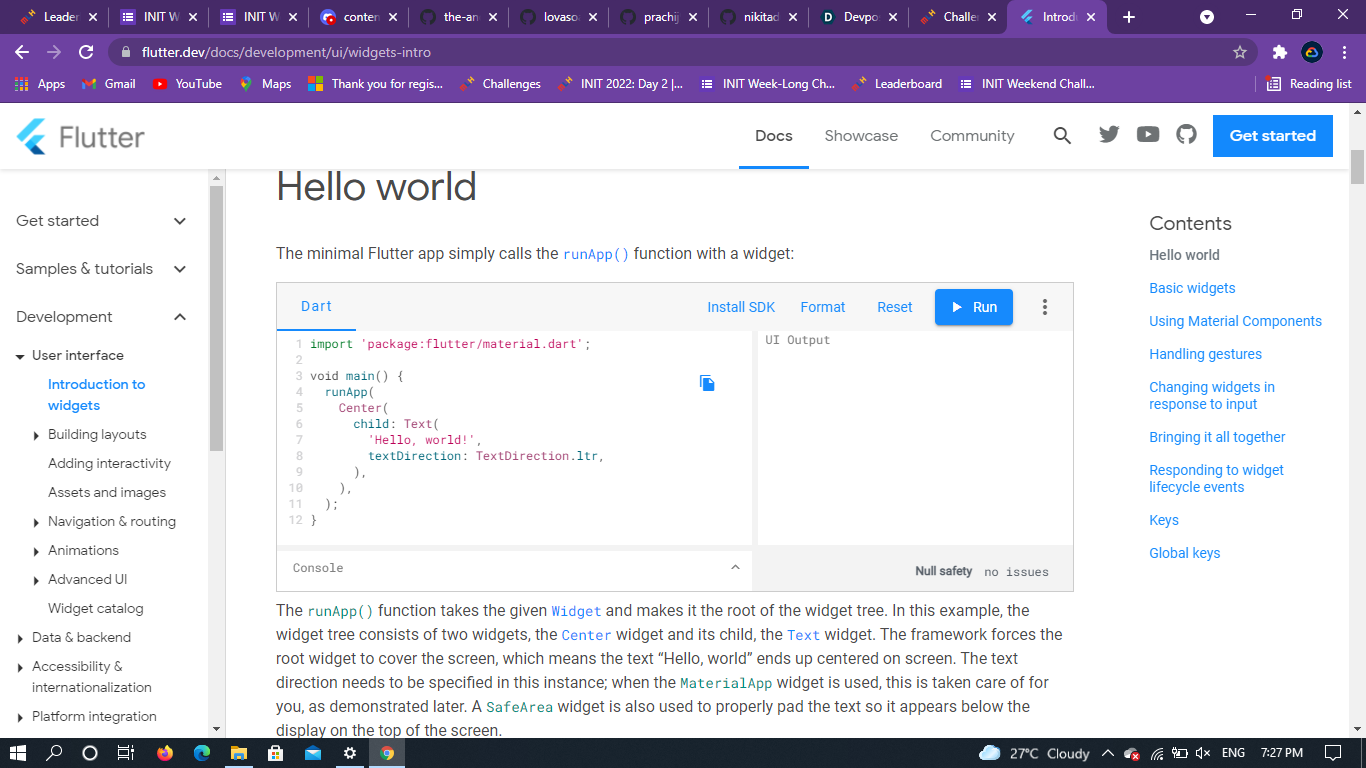Screen dimensions: 1366x768
Task: Switch to the Showcase tab
Action: click(x=861, y=136)
